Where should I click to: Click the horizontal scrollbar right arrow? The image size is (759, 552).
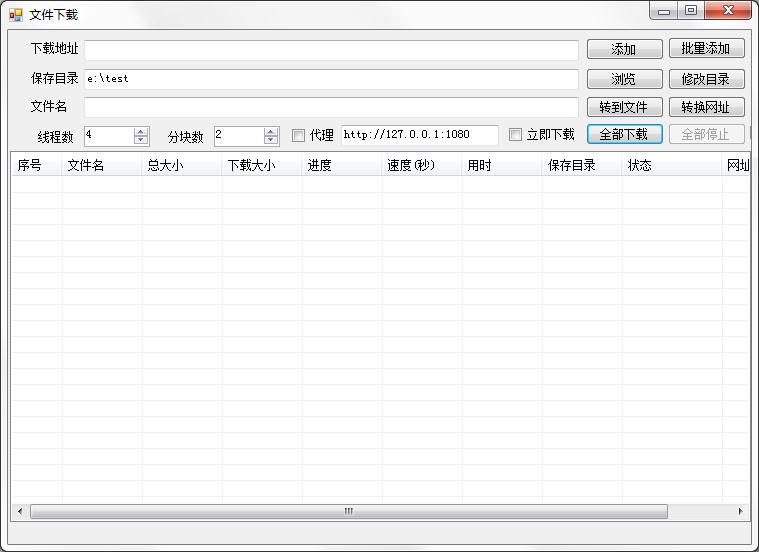(741, 511)
